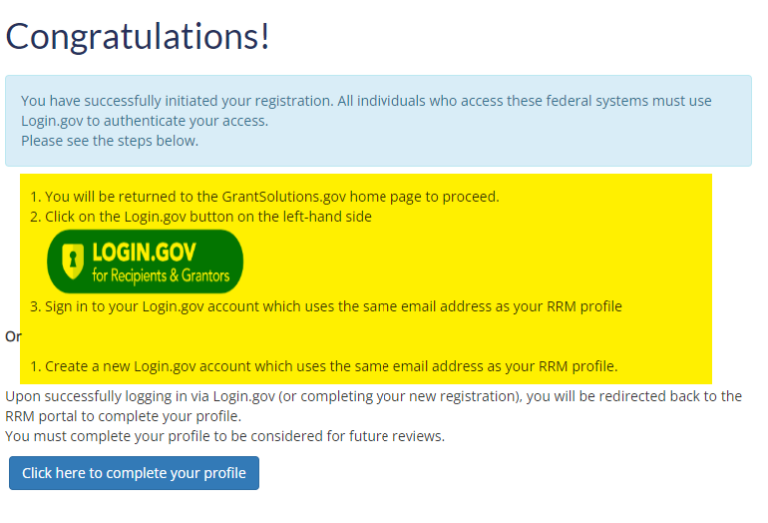Image resolution: width=768 pixels, height=523 pixels.
Task: Click step 1 about returning to home page
Action: [x=271, y=196]
